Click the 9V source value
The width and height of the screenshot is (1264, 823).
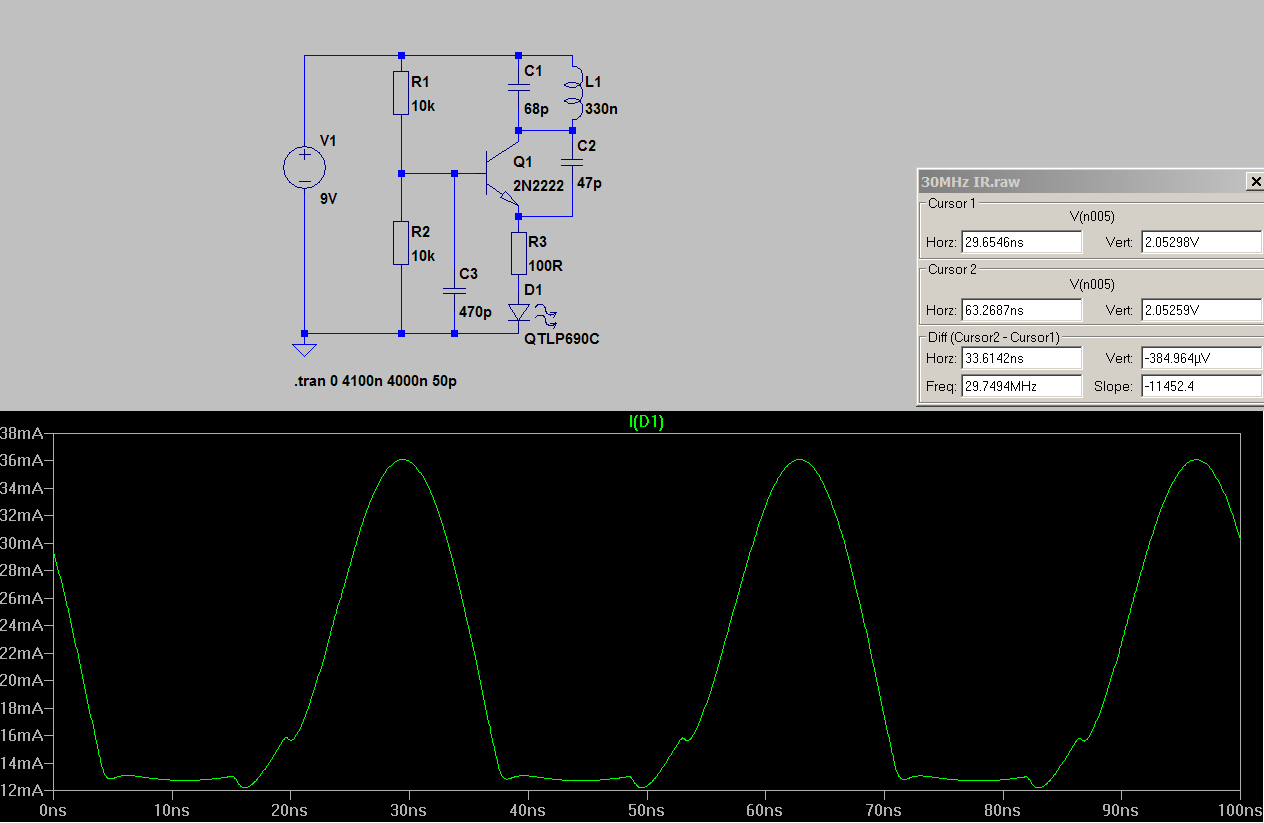pos(329,199)
